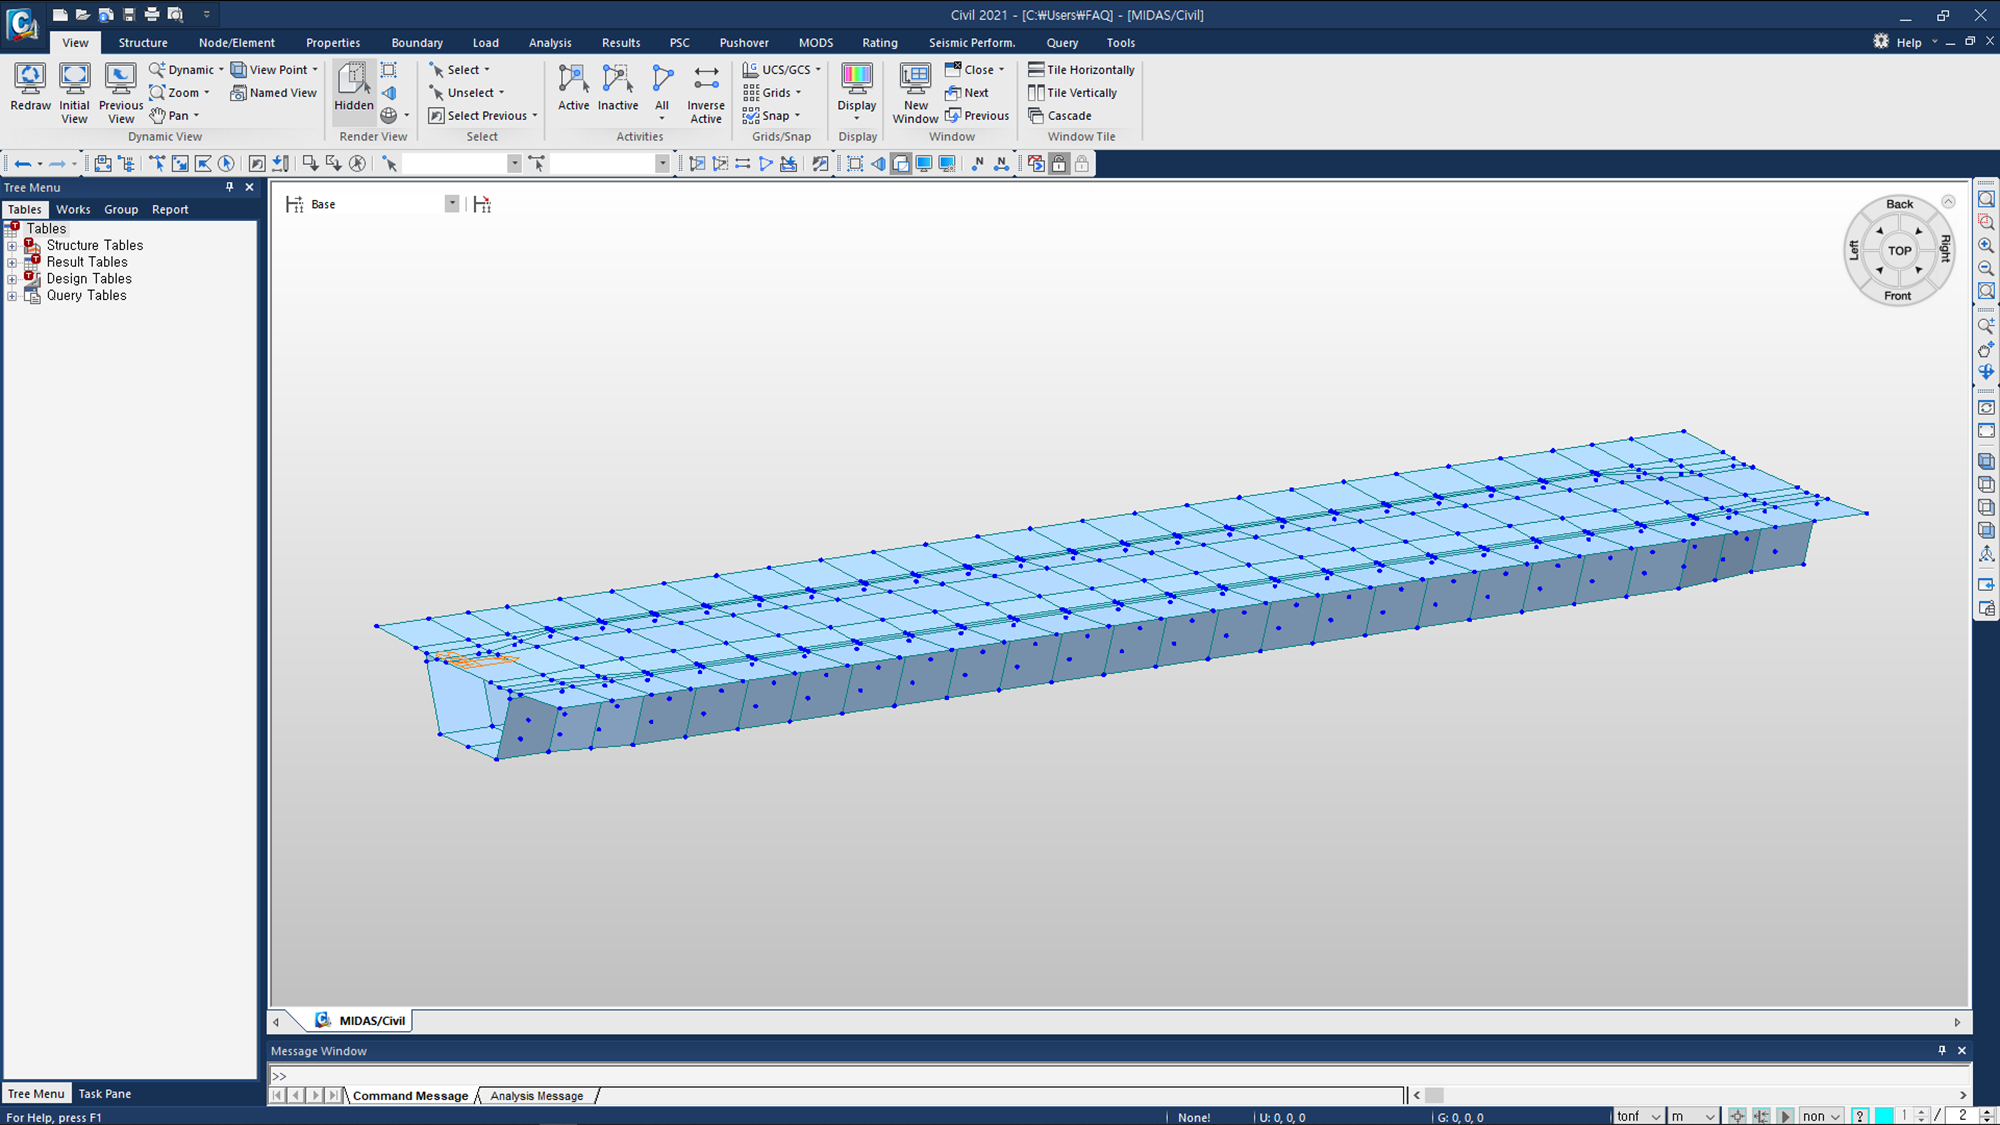Screen dimensions: 2000x1125
Task: Pin the Tree Menu panel
Action: coord(229,187)
